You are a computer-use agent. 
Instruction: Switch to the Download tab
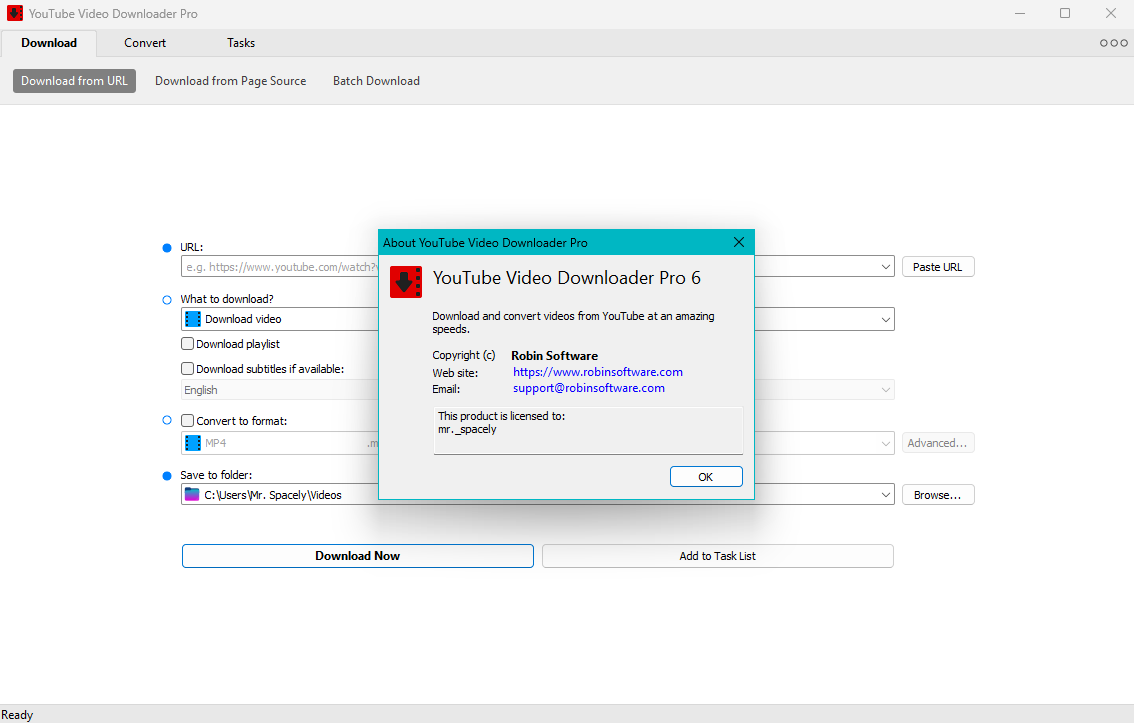coord(49,43)
